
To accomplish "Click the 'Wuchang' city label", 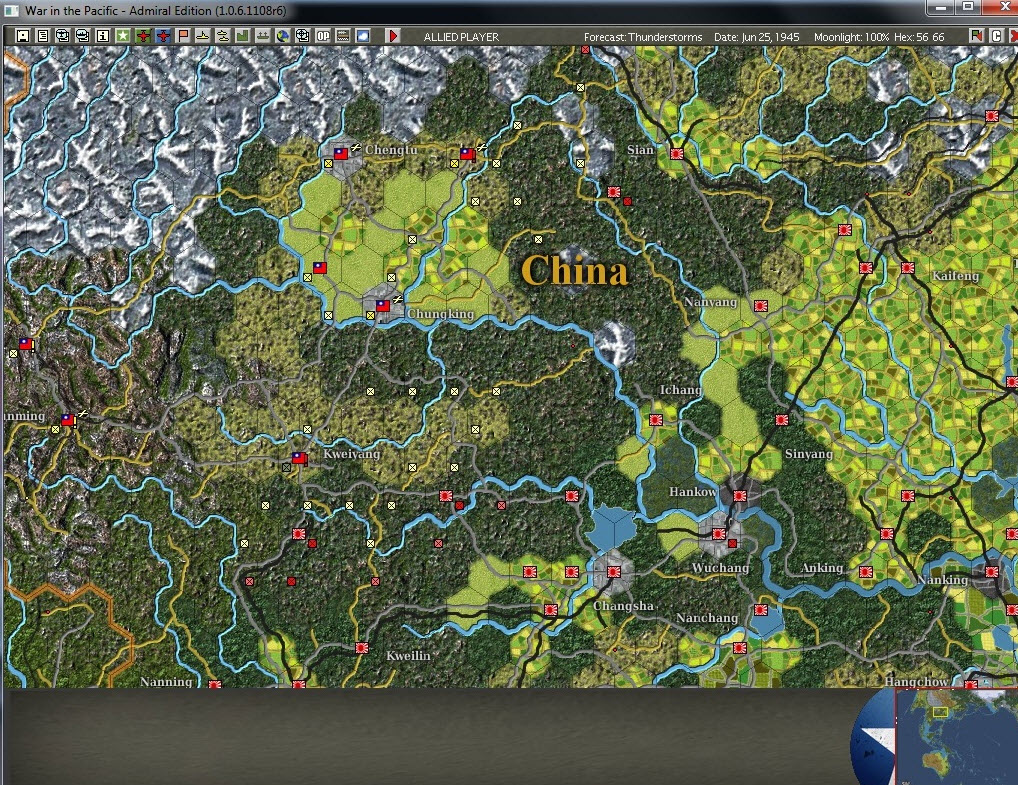I will pos(720,568).
